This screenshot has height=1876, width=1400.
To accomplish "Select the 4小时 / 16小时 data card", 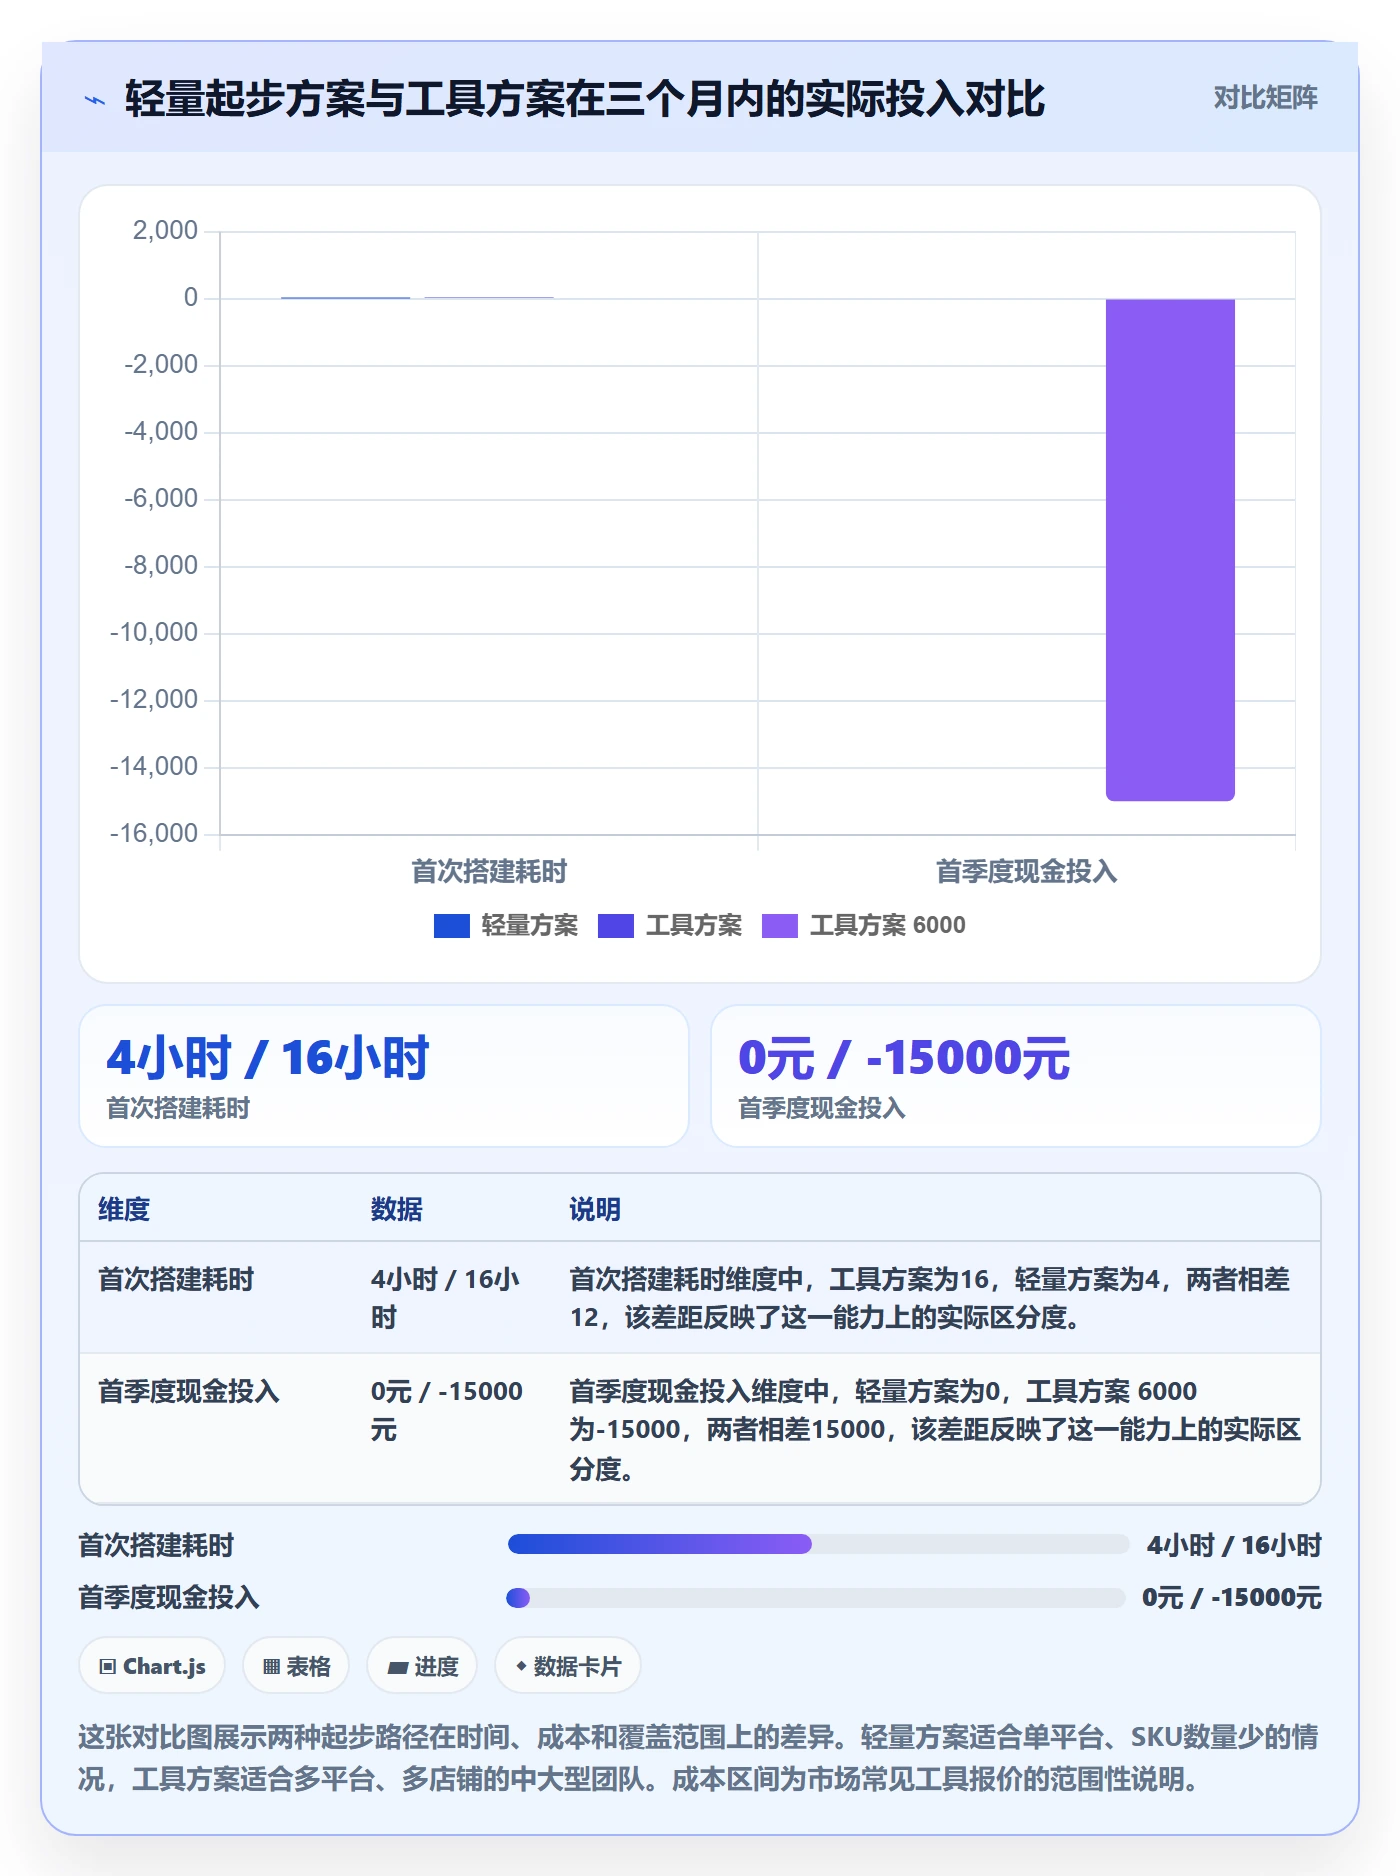I will point(384,1076).
